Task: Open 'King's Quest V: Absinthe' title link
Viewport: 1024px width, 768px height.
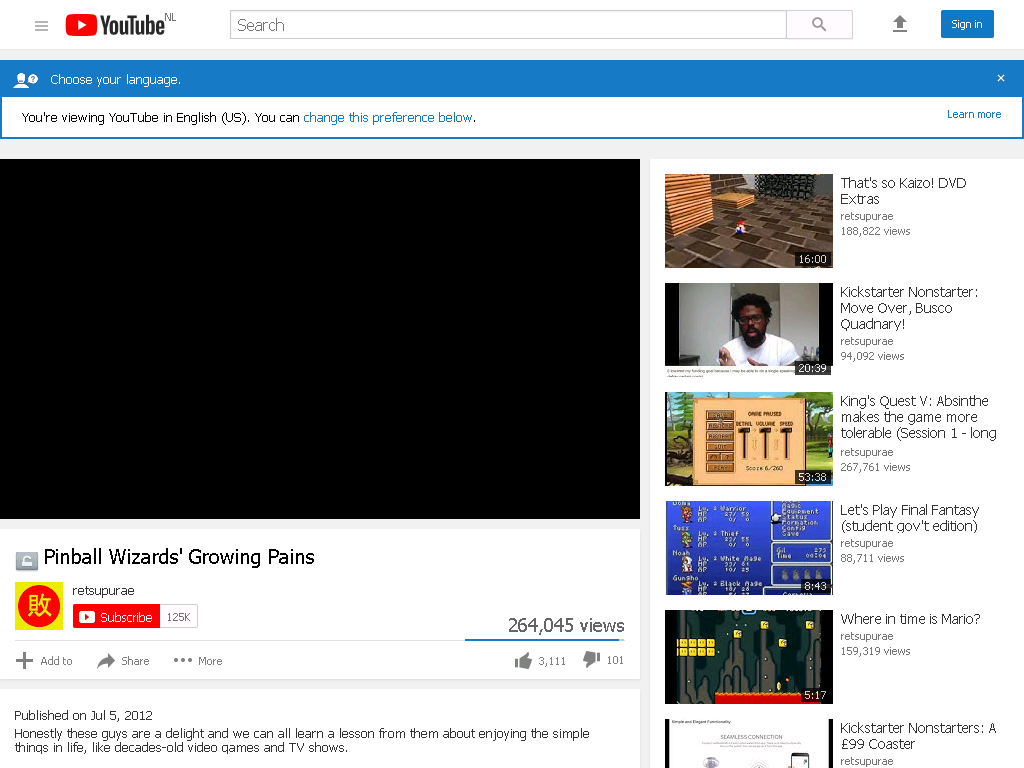Action: (x=918, y=417)
